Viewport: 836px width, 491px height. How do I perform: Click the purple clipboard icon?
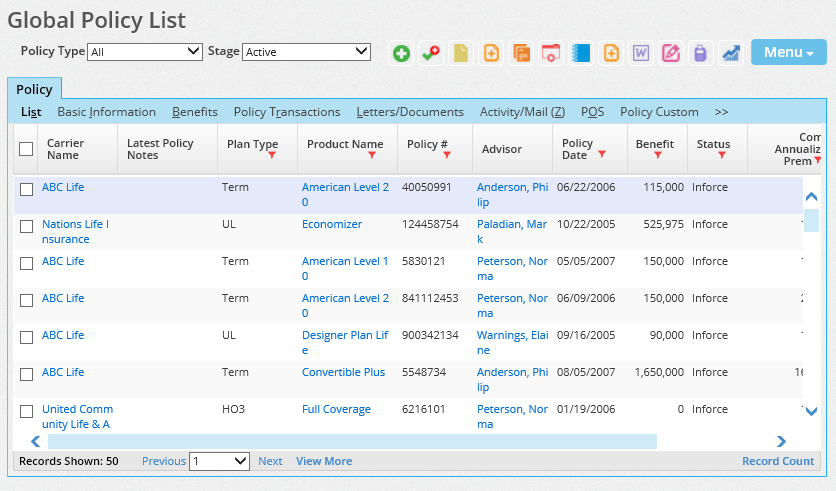tap(701, 53)
